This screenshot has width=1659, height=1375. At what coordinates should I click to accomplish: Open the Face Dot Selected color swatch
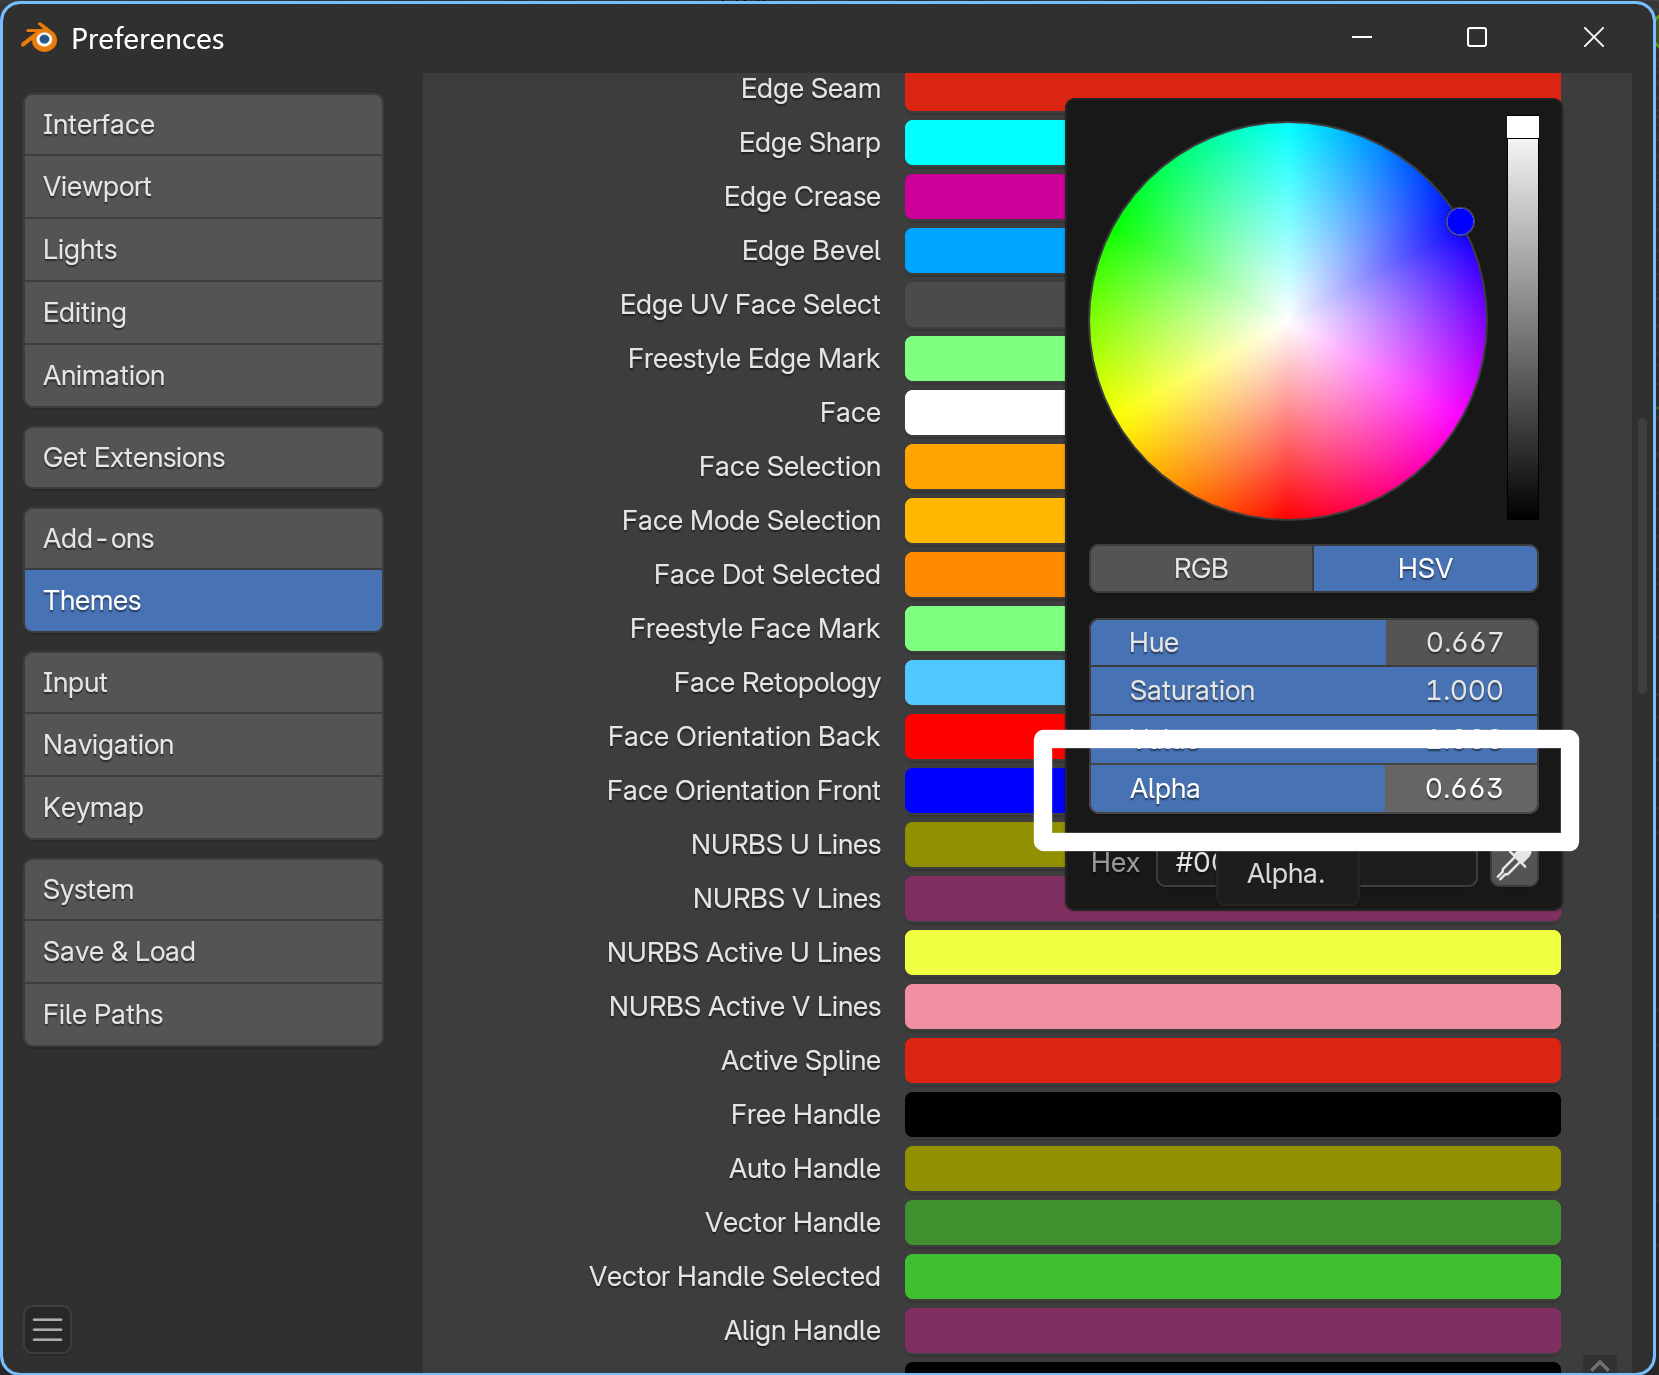point(985,574)
